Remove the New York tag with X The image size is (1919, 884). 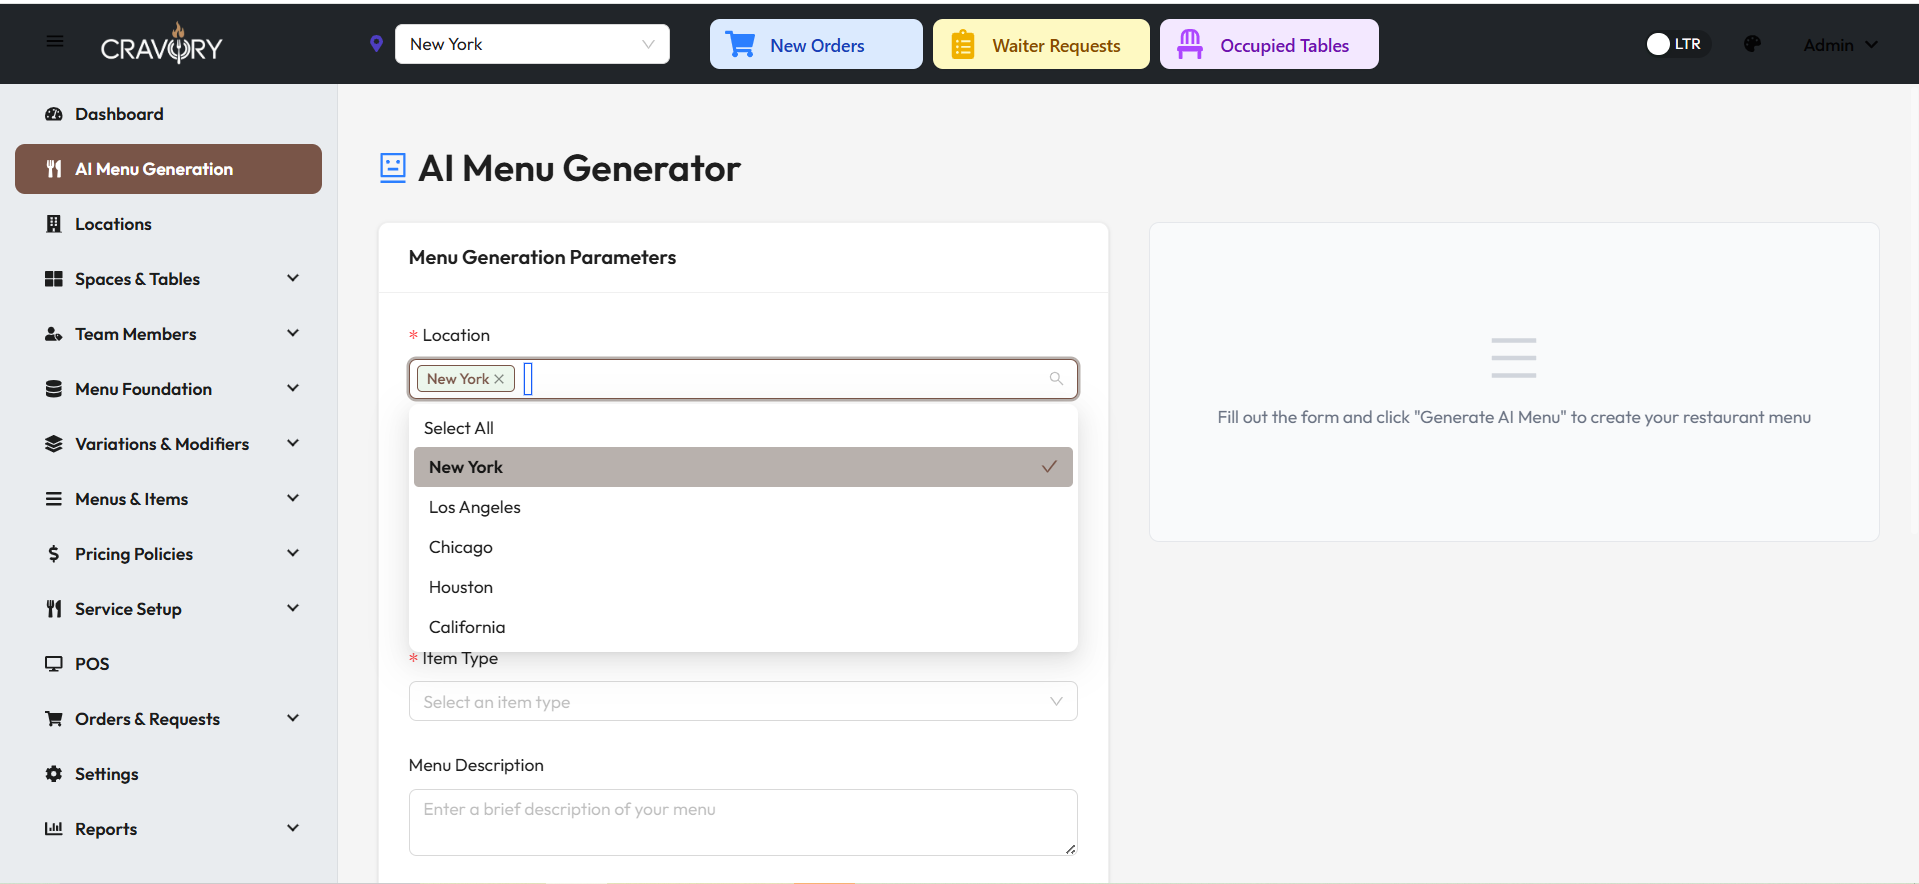(x=499, y=379)
